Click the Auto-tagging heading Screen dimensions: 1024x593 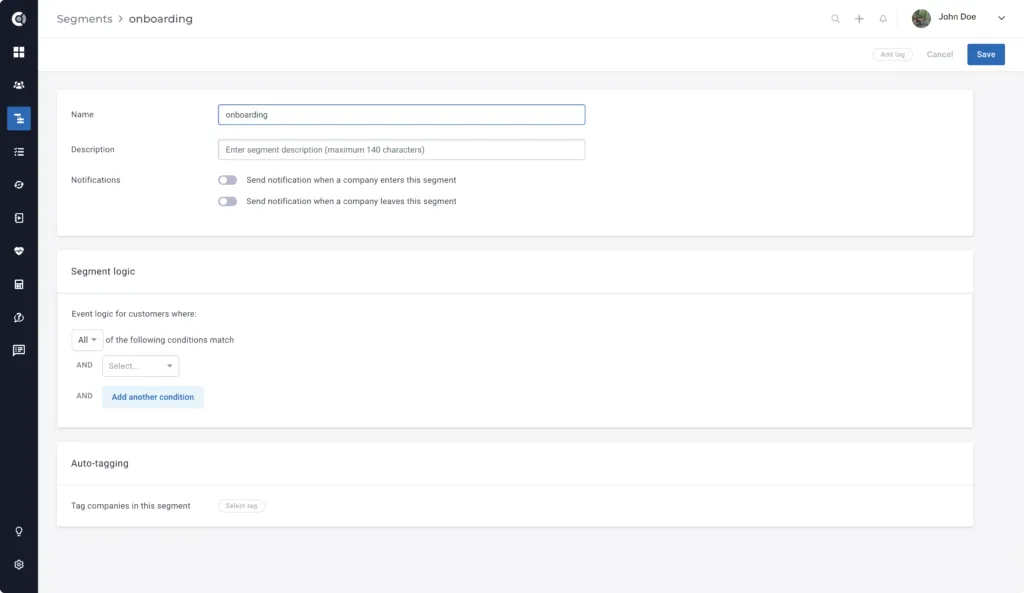click(100, 464)
